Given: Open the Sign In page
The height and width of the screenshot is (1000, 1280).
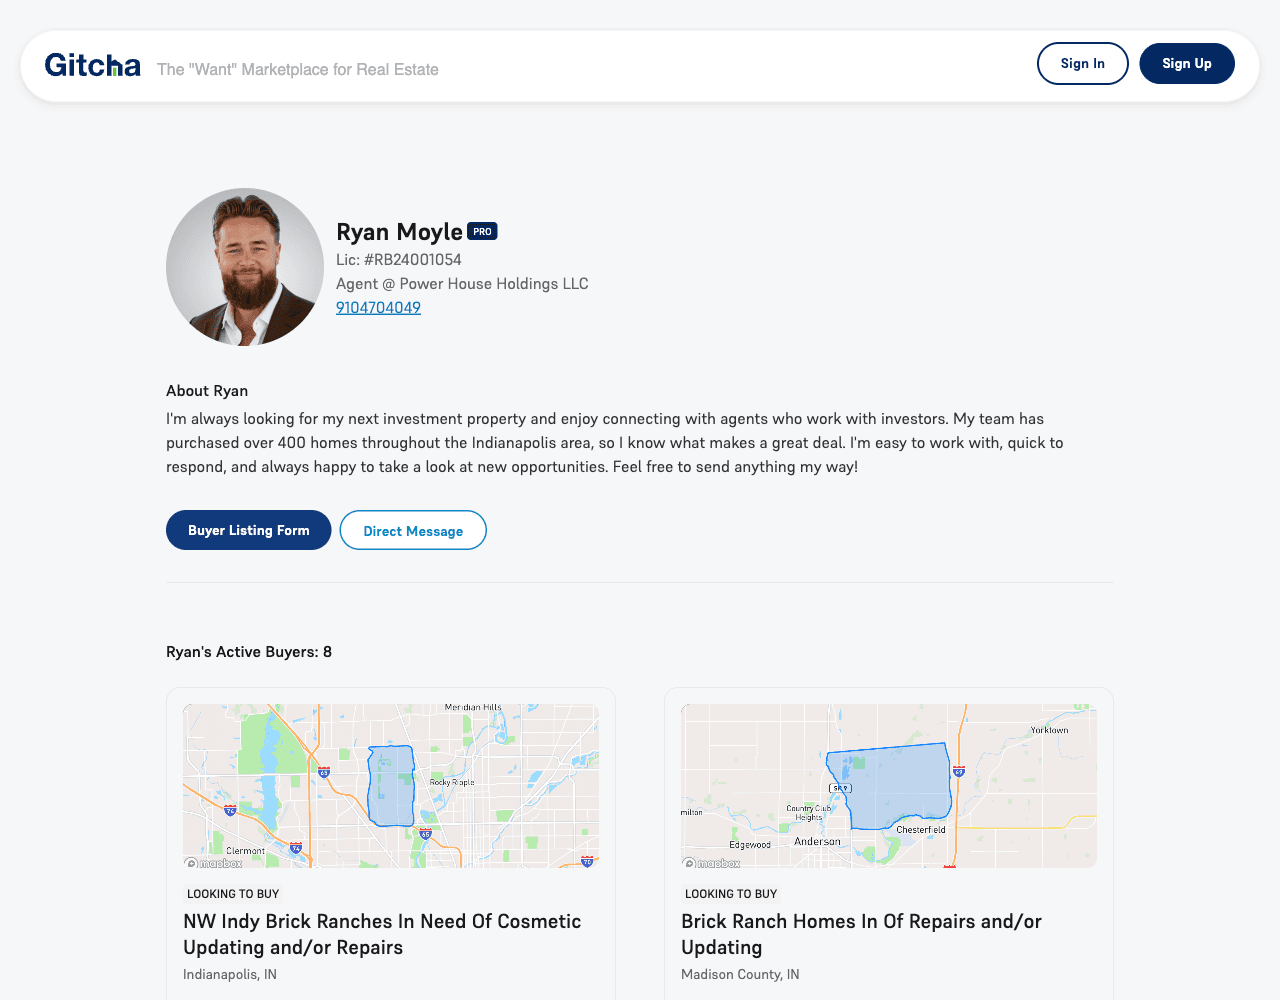Looking at the screenshot, I should (1083, 64).
